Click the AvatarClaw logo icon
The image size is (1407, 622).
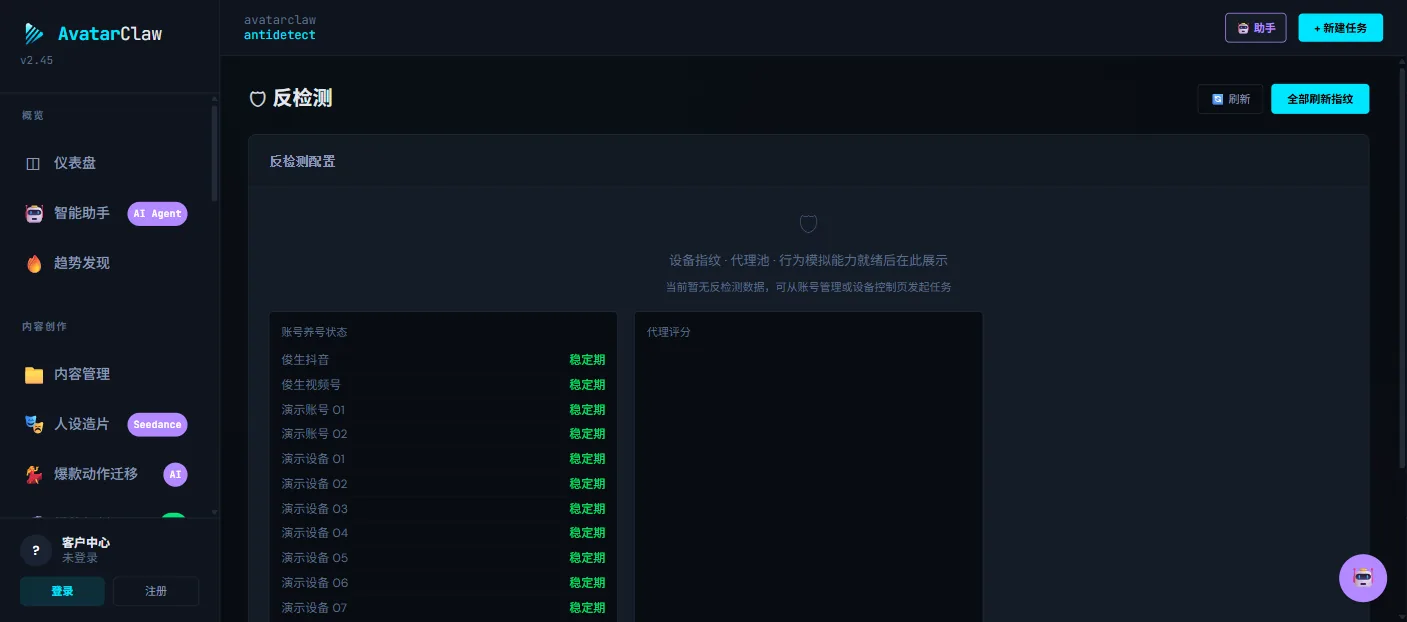click(x=35, y=34)
